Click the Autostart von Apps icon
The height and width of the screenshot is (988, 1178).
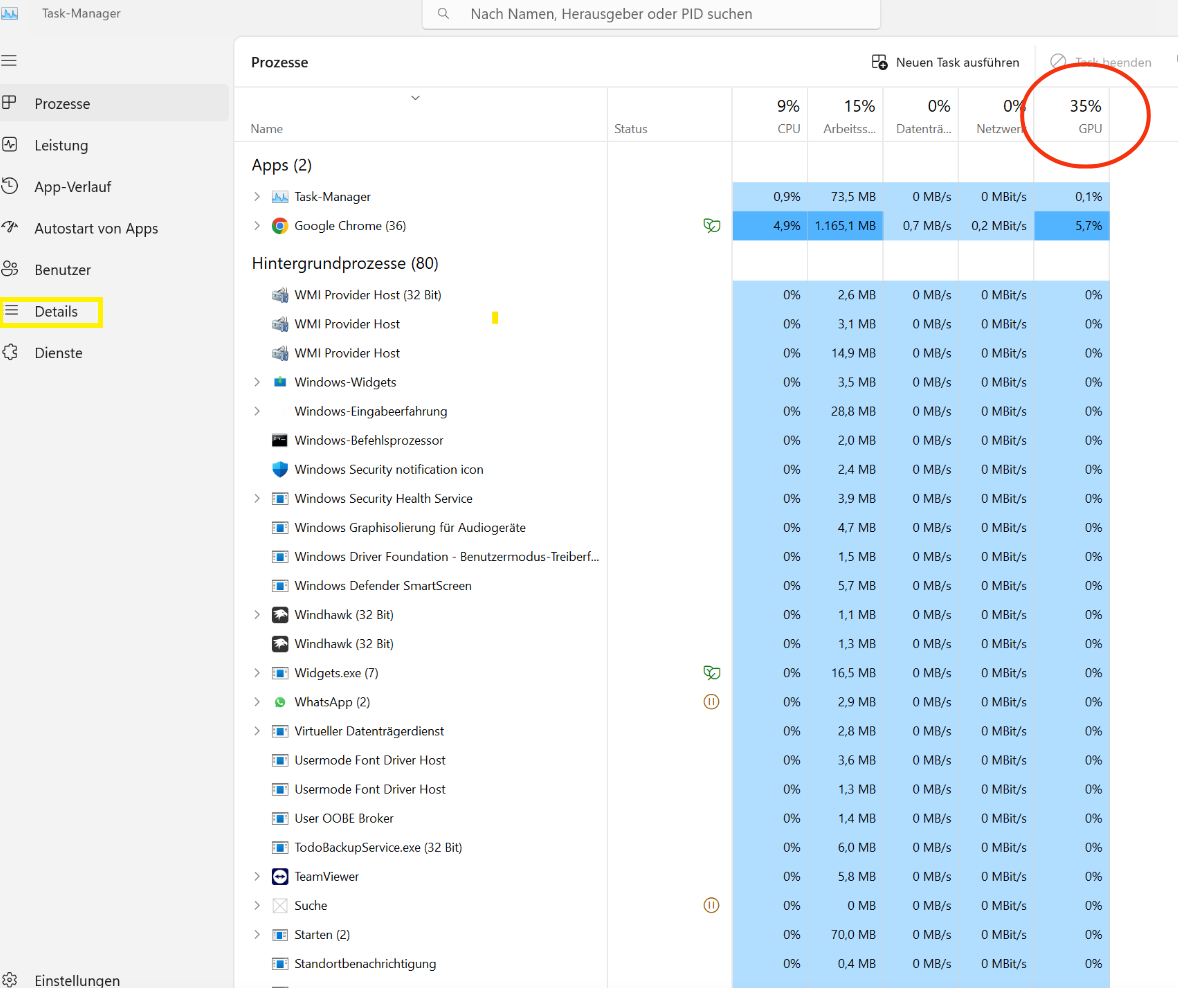(10, 227)
